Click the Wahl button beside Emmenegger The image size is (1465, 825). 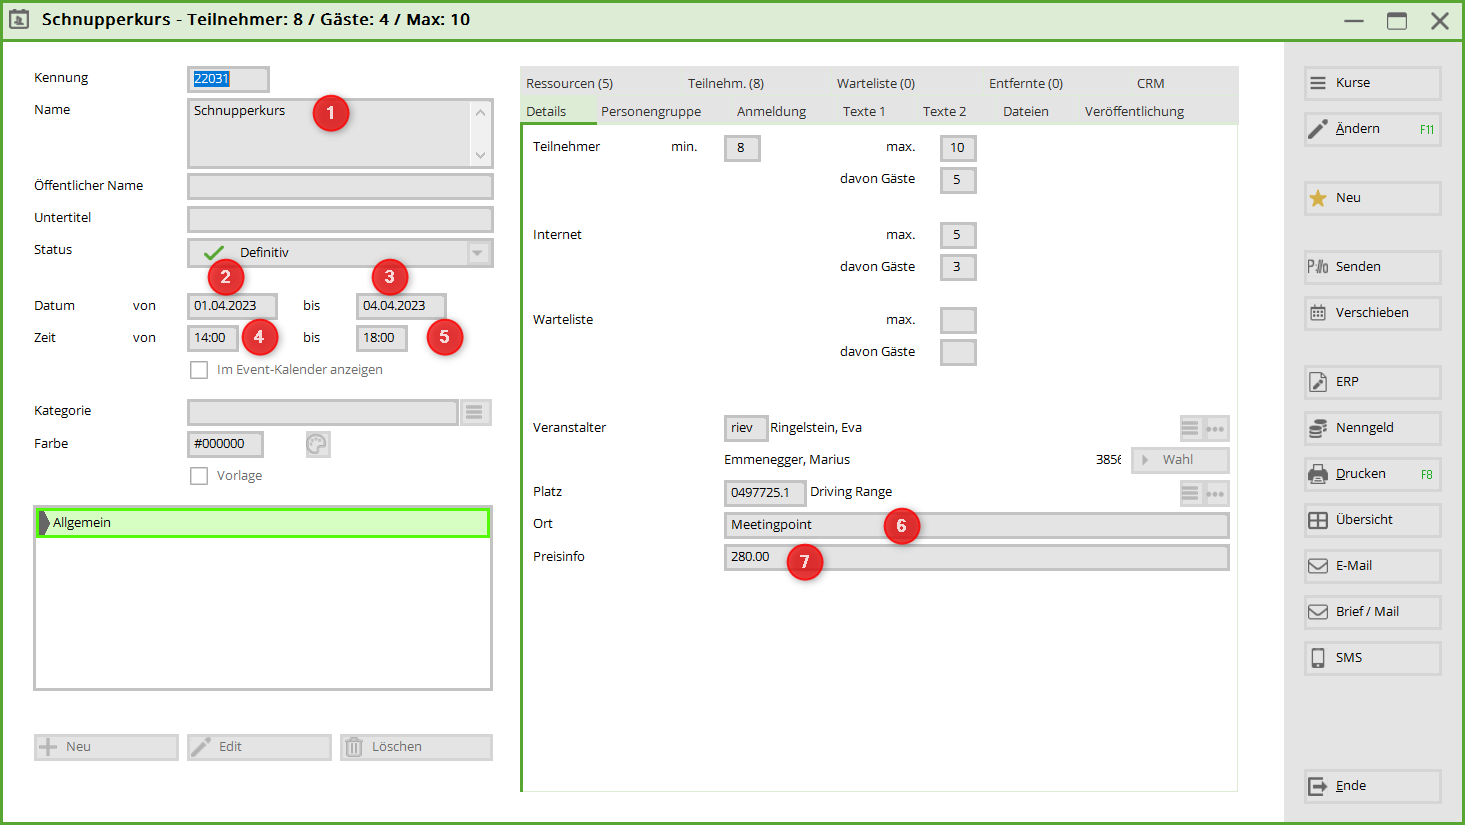pyautogui.click(x=1178, y=460)
